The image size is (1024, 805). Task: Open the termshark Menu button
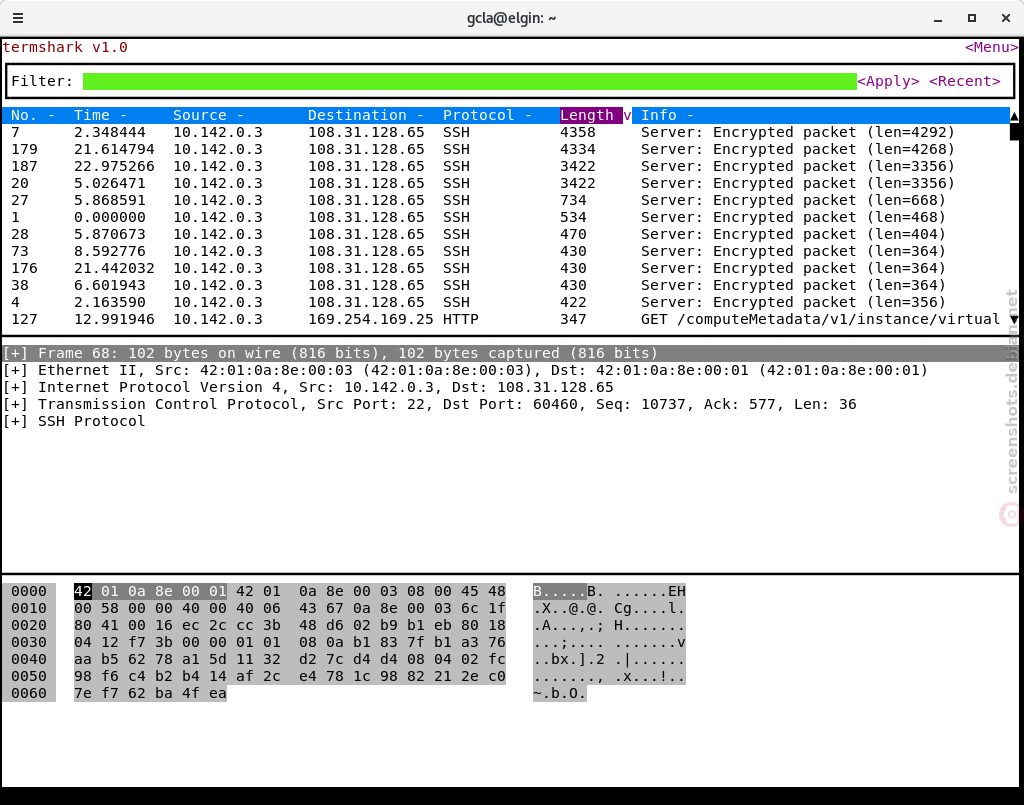click(x=991, y=48)
